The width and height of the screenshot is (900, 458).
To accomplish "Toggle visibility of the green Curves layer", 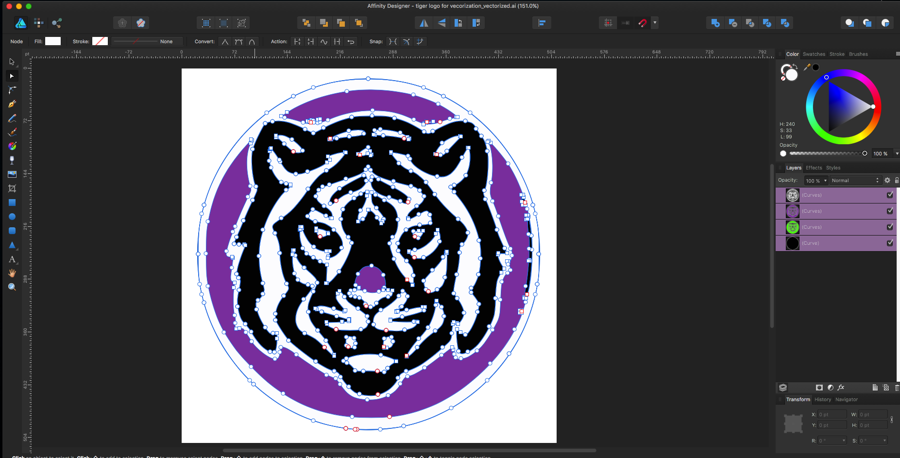I will point(890,227).
